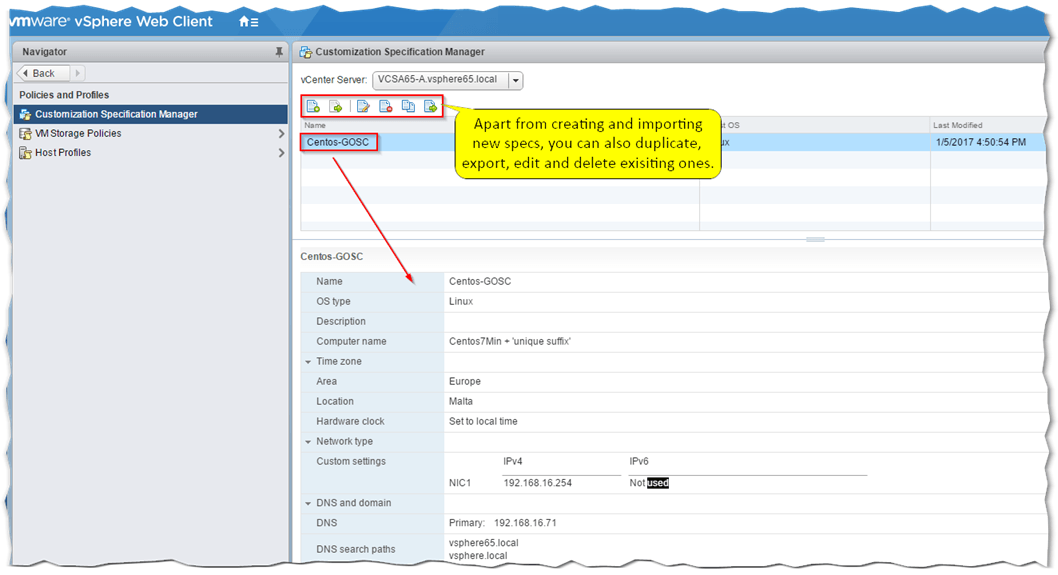
Task: Edit the selected specification pencil icon
Action: point(363,107)
